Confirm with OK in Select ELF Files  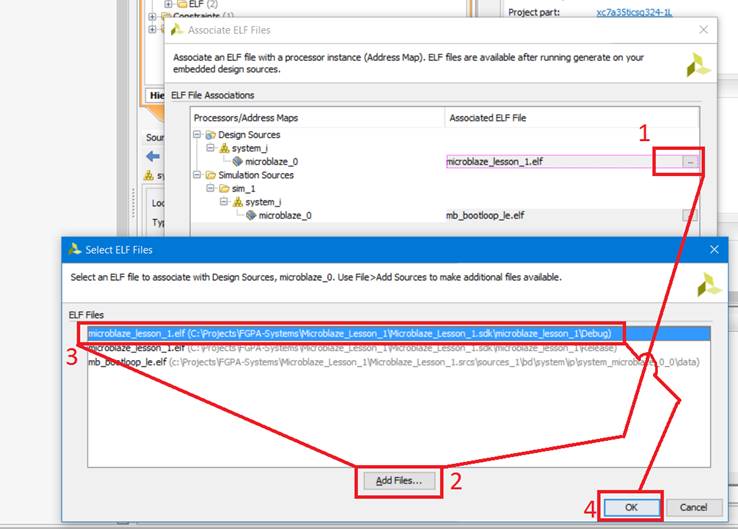(630, 507)
